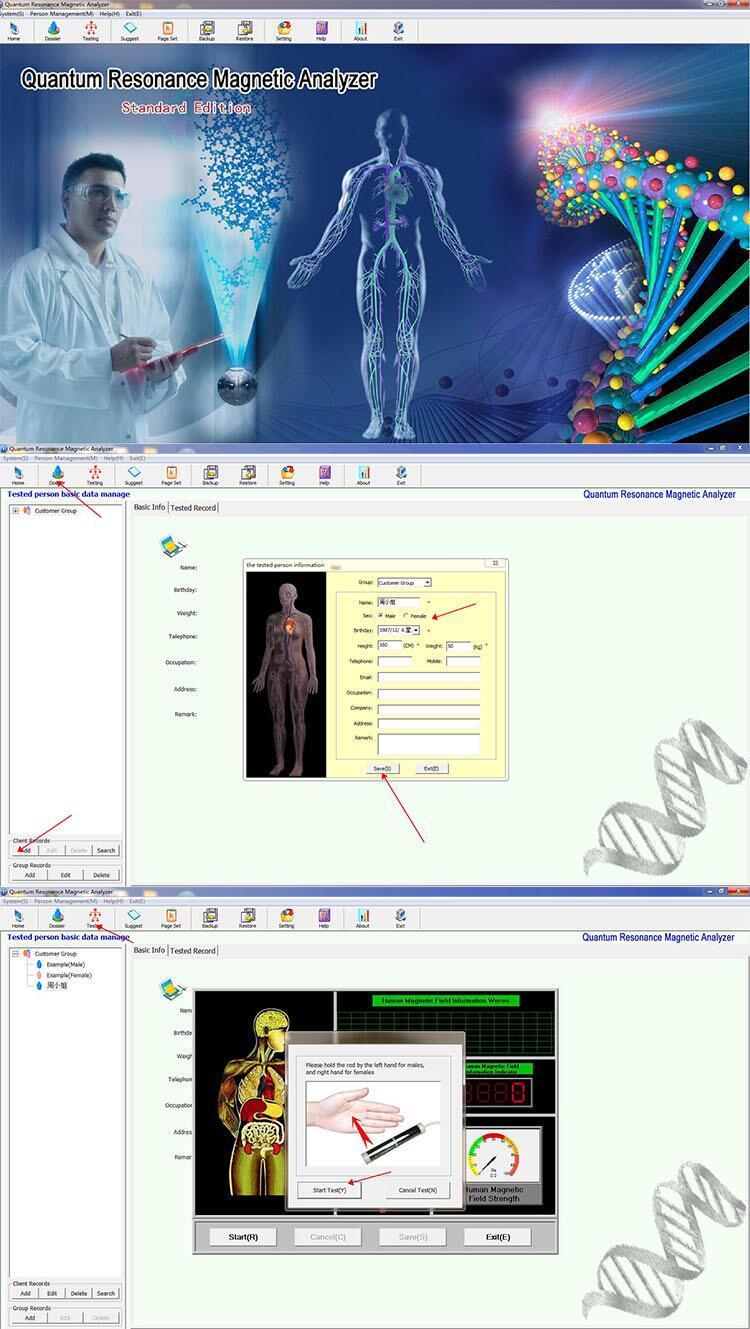Open Suggest in middle window toolbar
The width and height of the screenshot is (750, 1329).
tap(133, 475)
